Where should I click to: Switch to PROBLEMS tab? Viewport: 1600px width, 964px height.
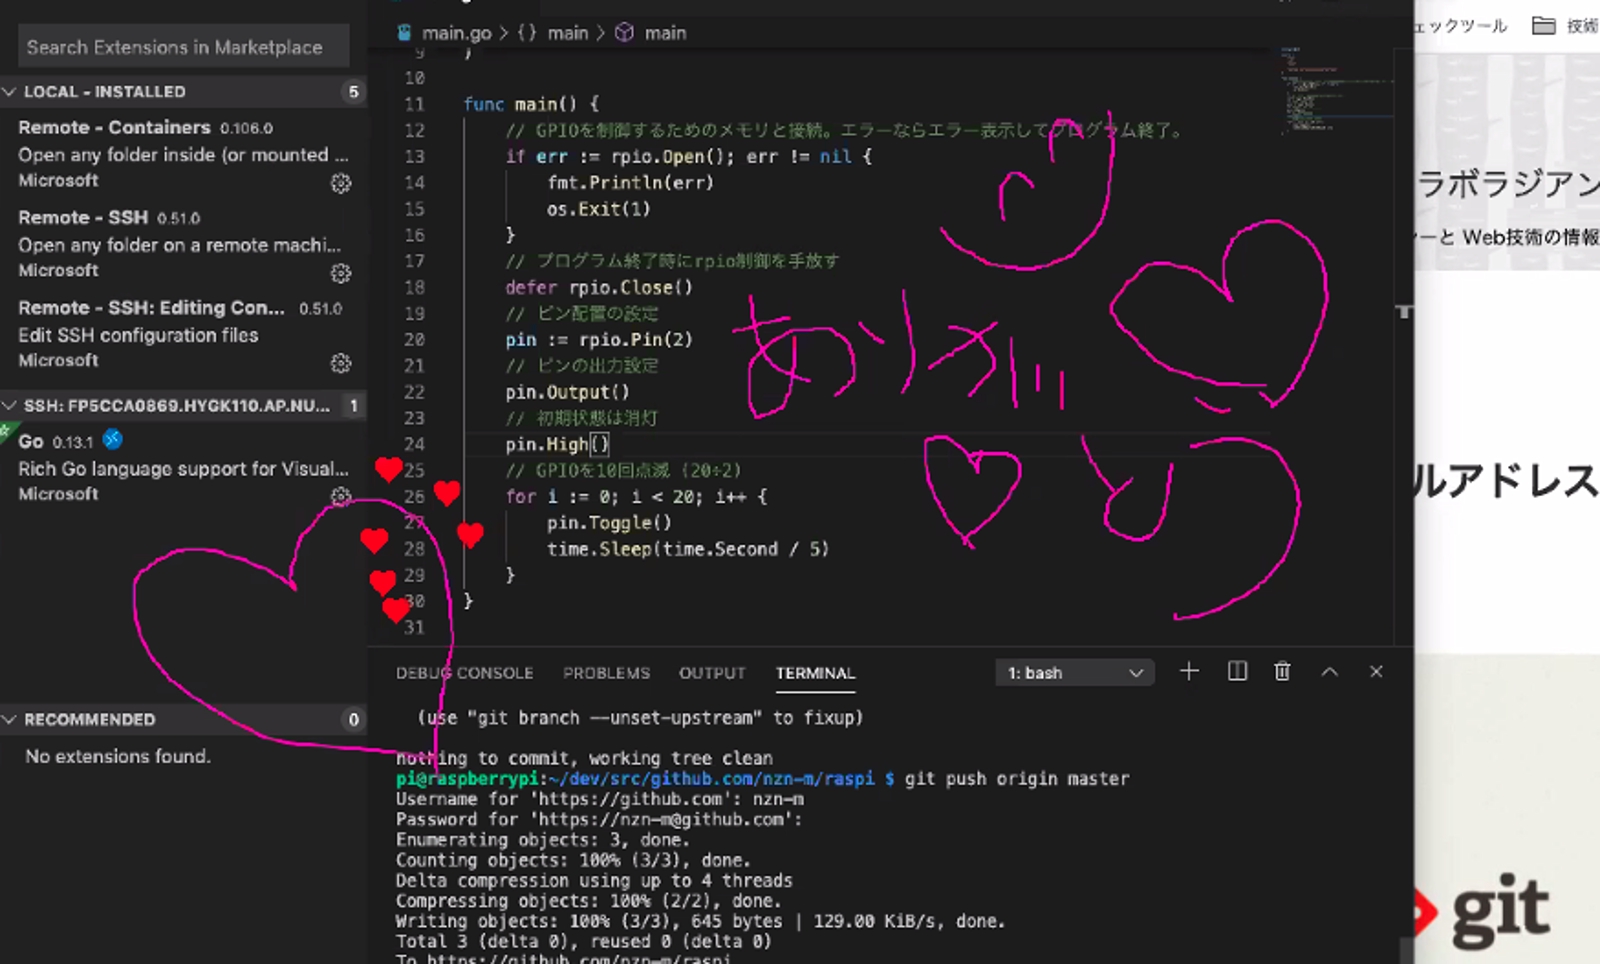click(x=606, y=673)
